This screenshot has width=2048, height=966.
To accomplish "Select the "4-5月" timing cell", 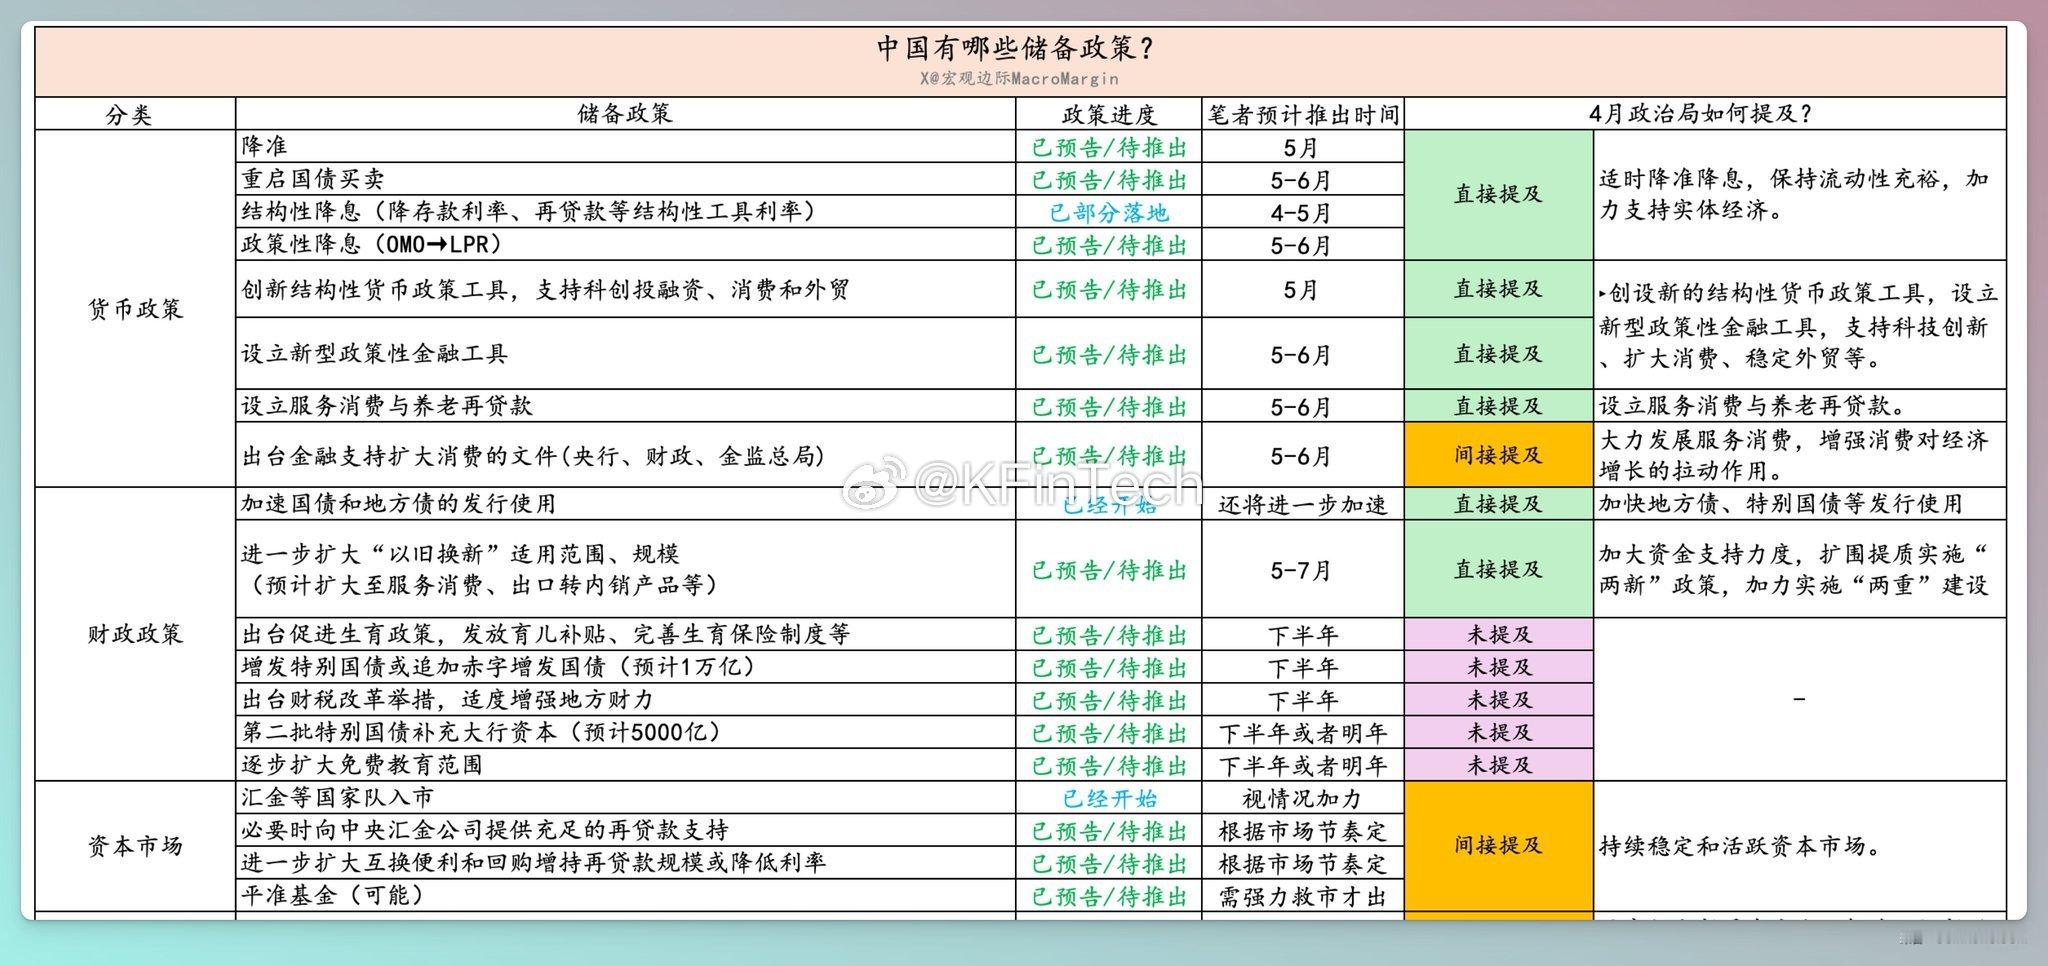I will [1302, 212].
